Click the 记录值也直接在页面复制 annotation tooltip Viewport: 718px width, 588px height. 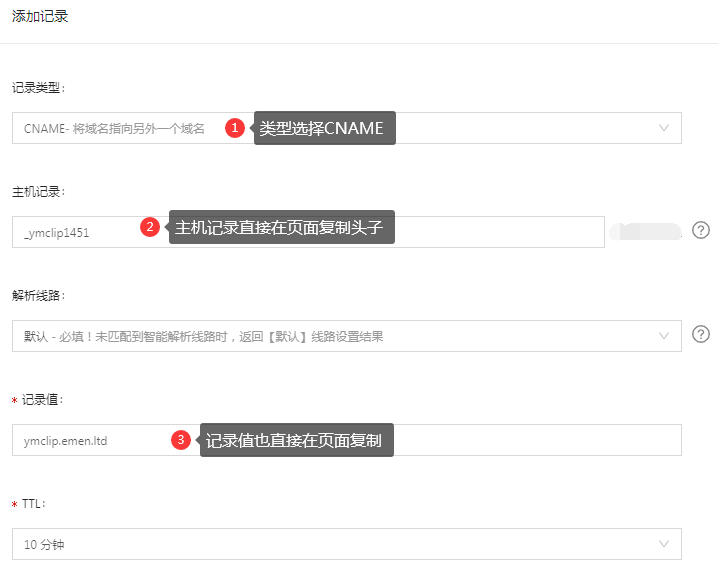[x=297, y=440]
